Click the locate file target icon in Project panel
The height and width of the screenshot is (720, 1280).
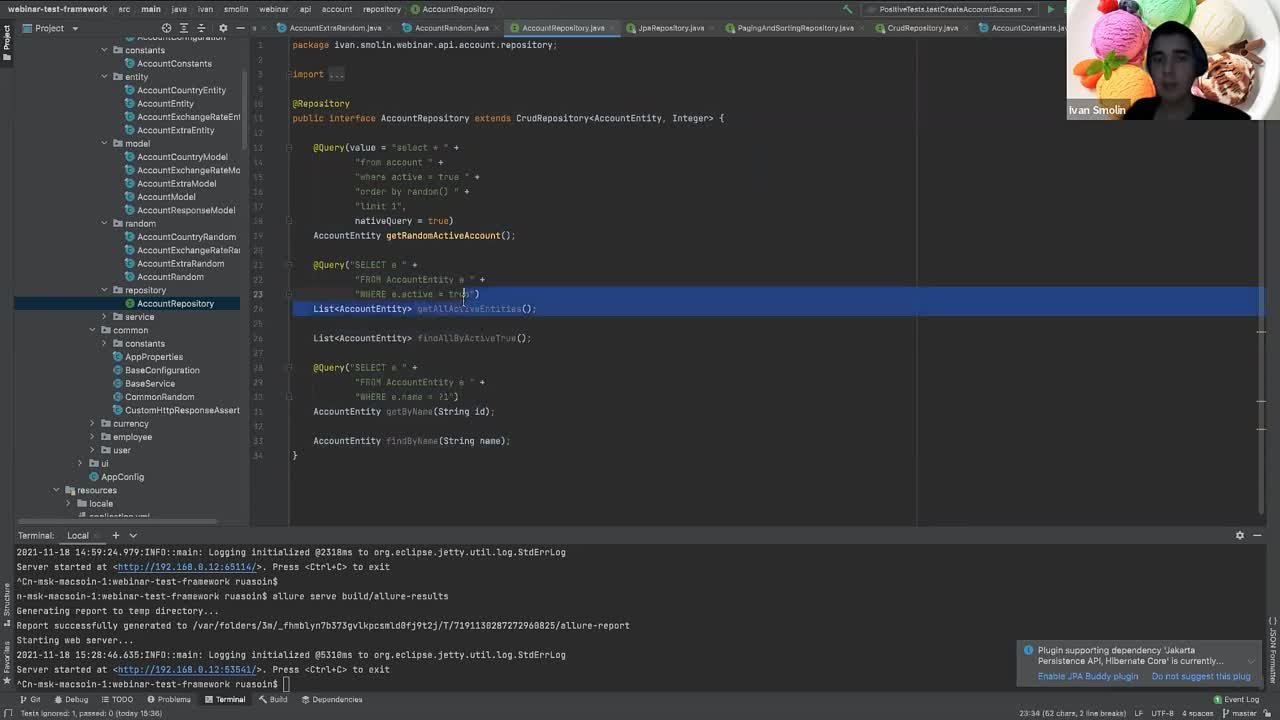pyautogui.click(x=166, y=28)
